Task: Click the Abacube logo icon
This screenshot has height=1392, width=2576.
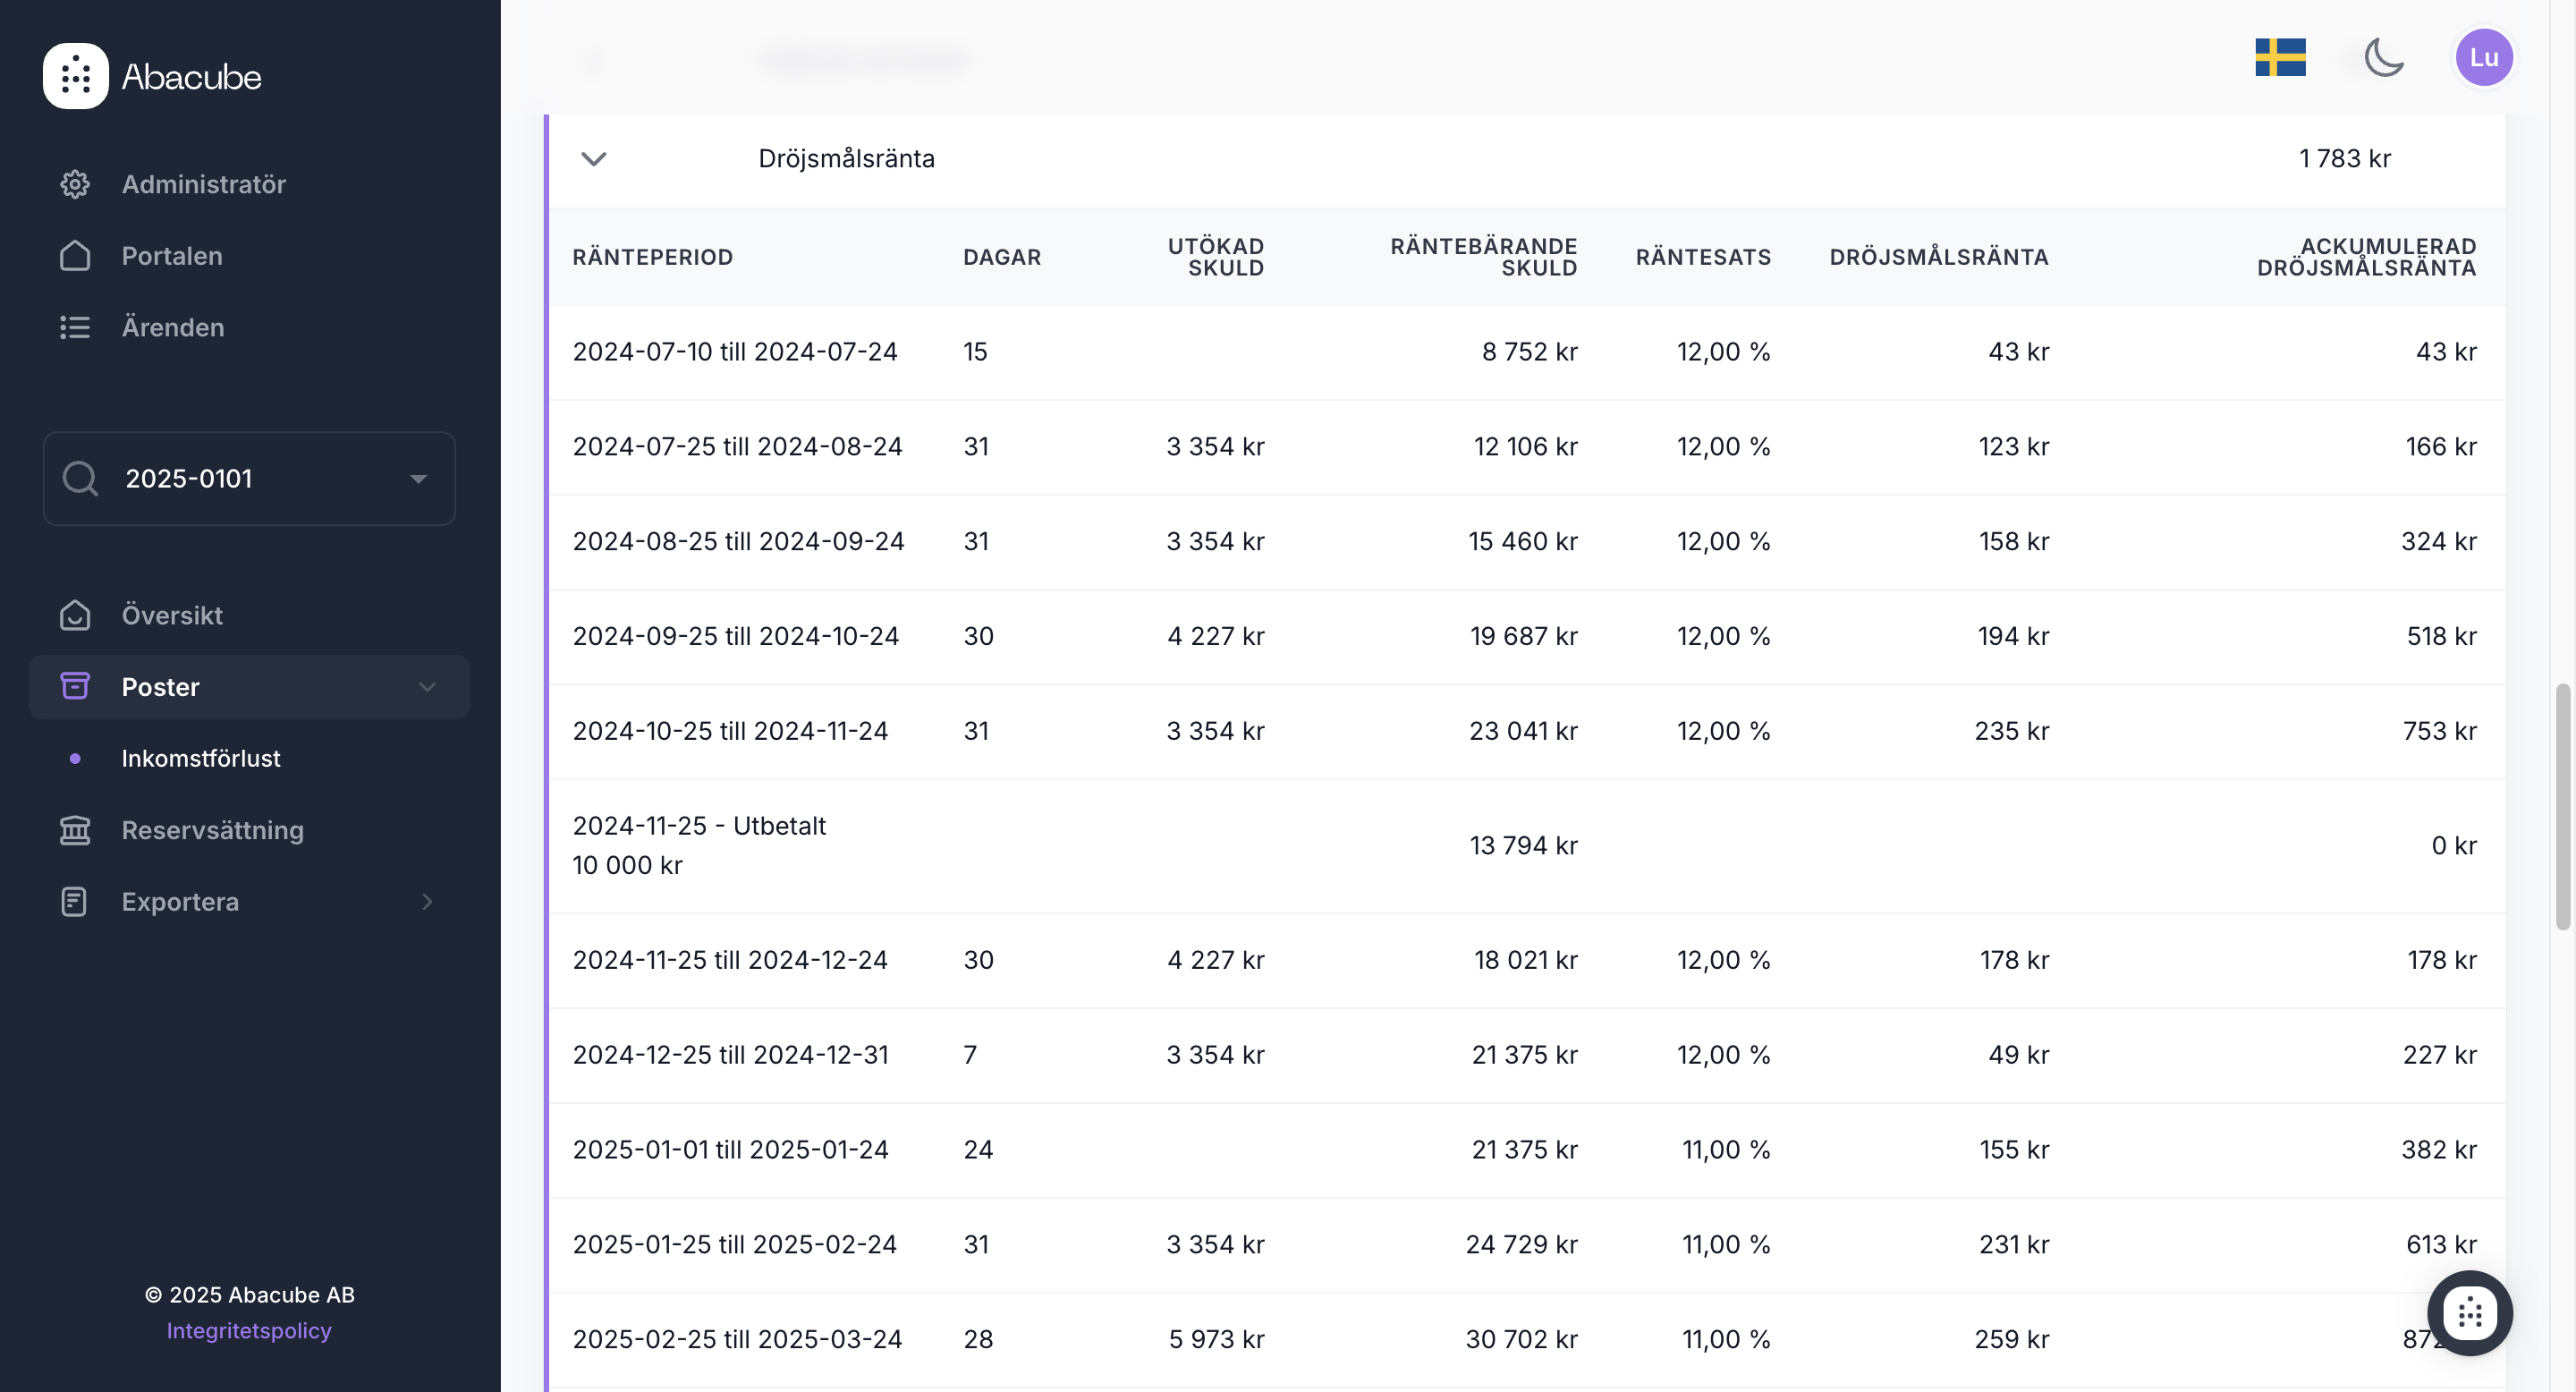Action: 75,76
